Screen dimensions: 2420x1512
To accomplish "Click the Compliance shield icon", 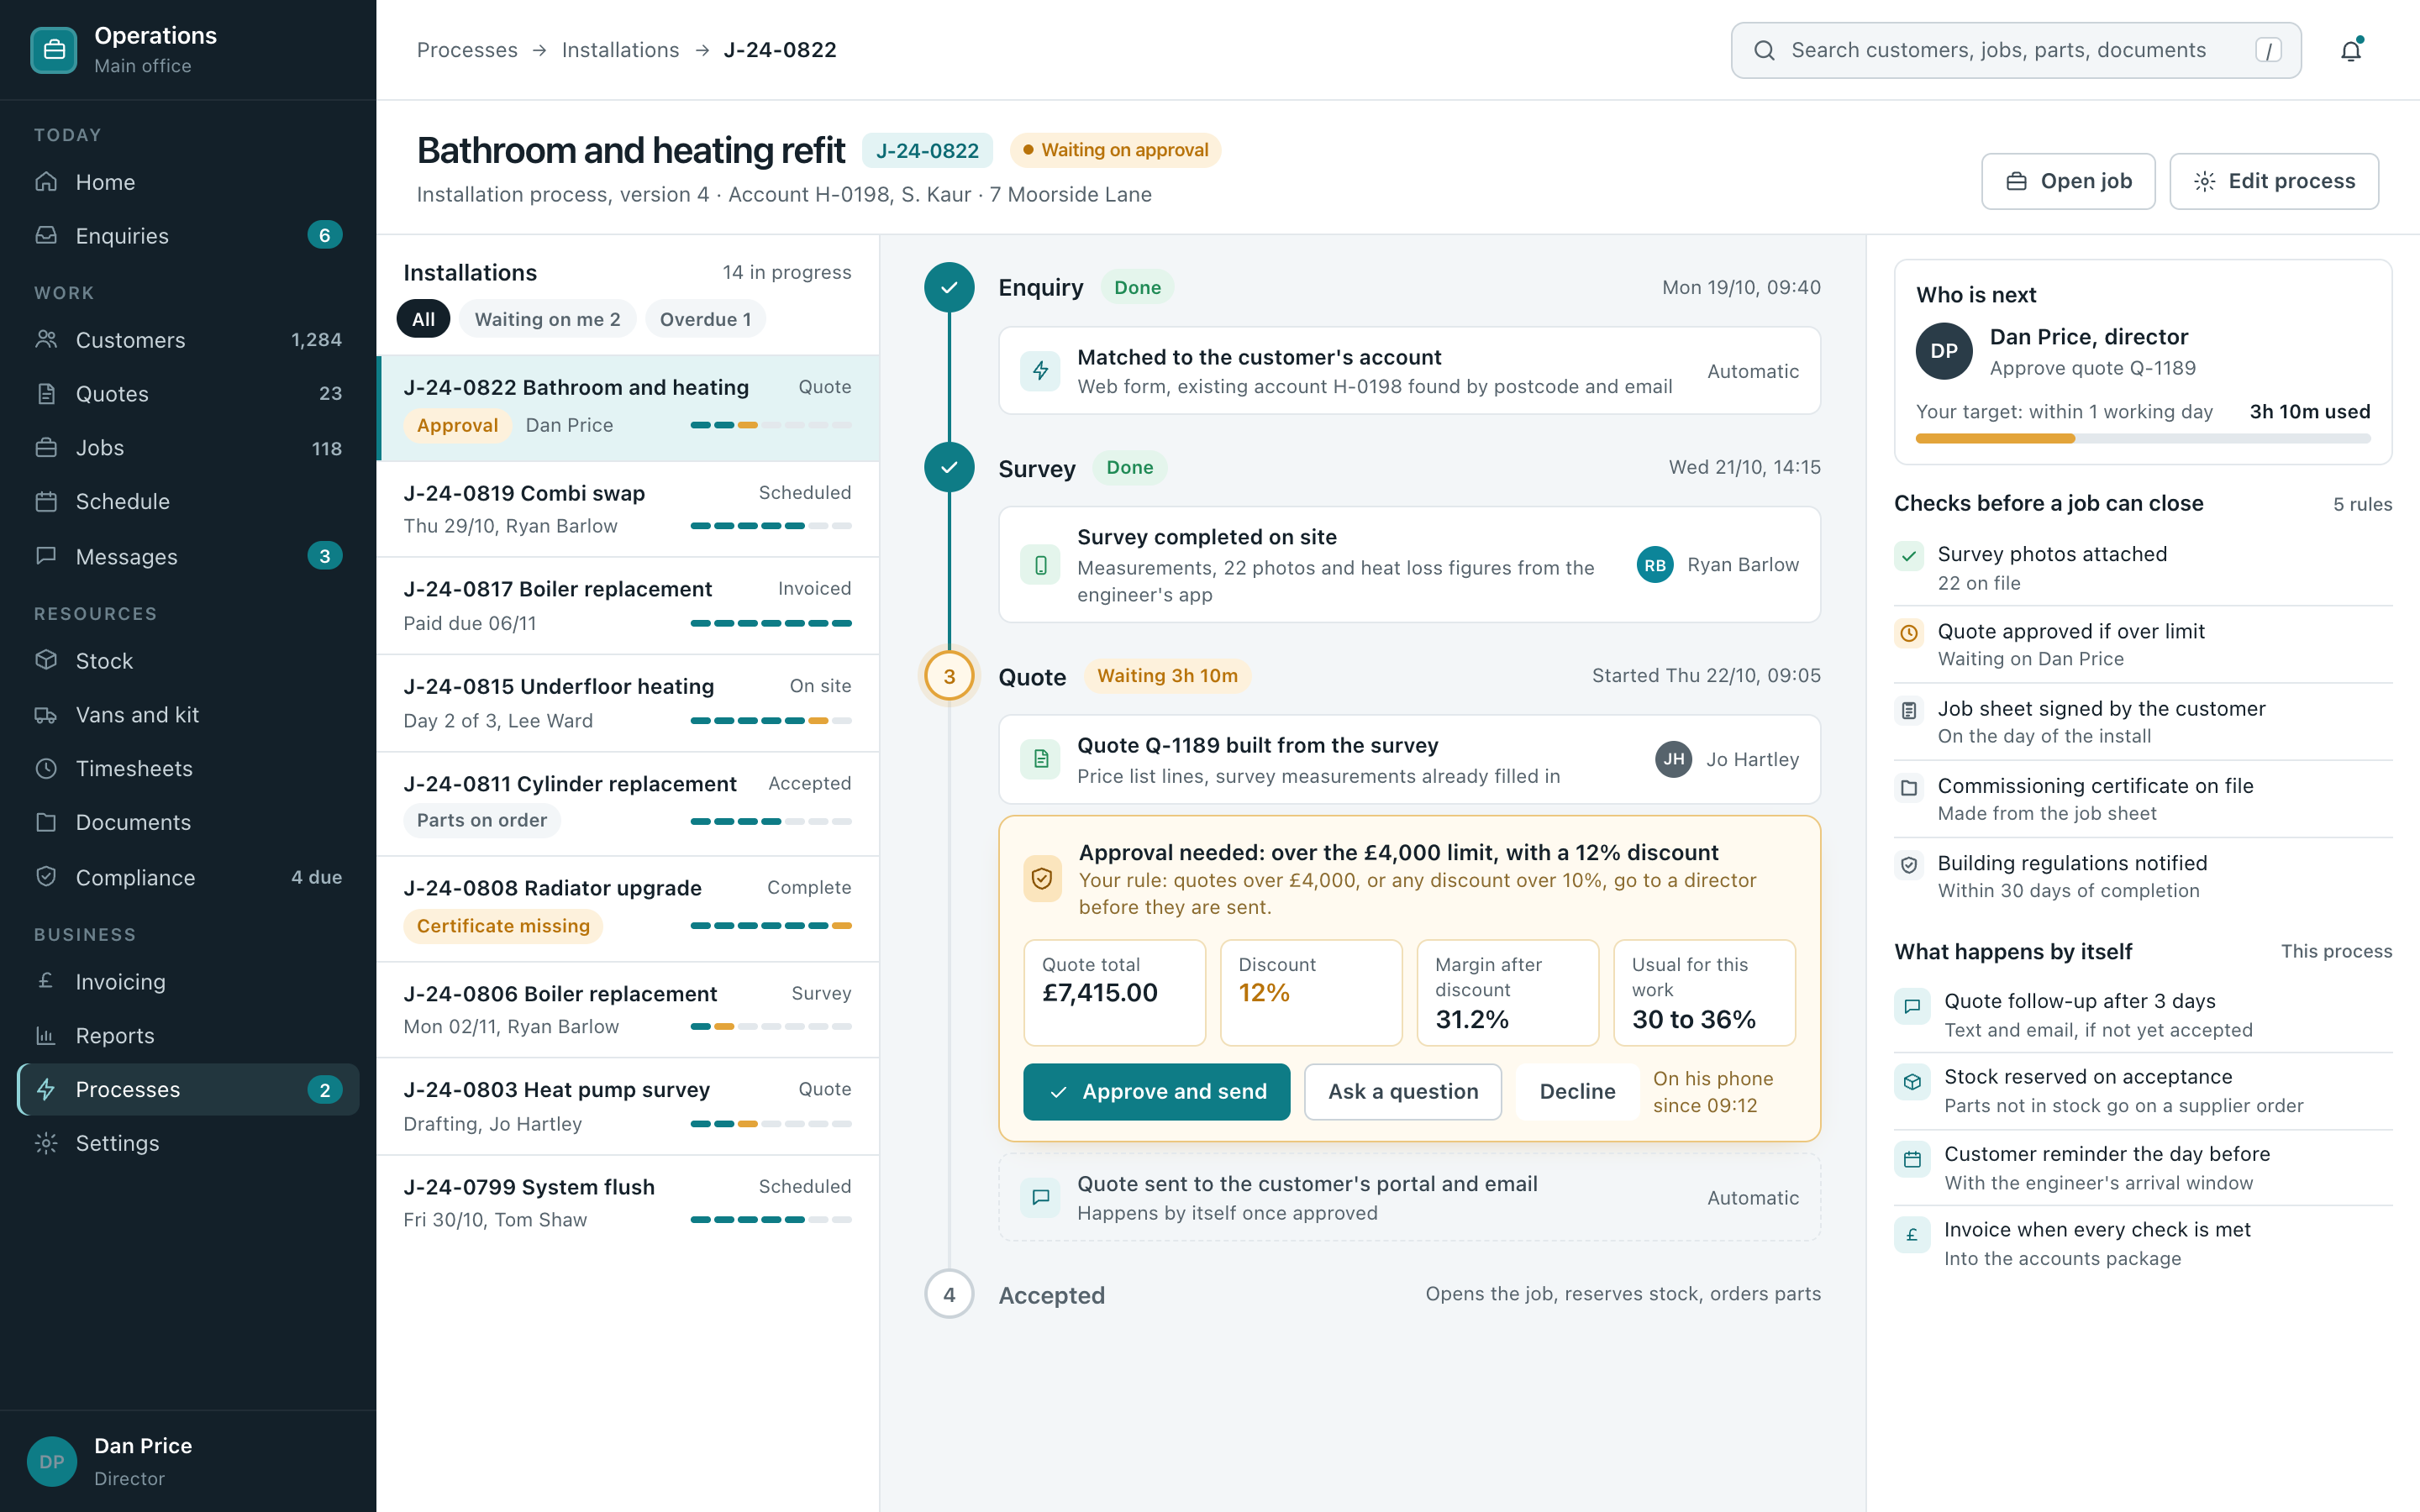I will (x=46, y=876).
